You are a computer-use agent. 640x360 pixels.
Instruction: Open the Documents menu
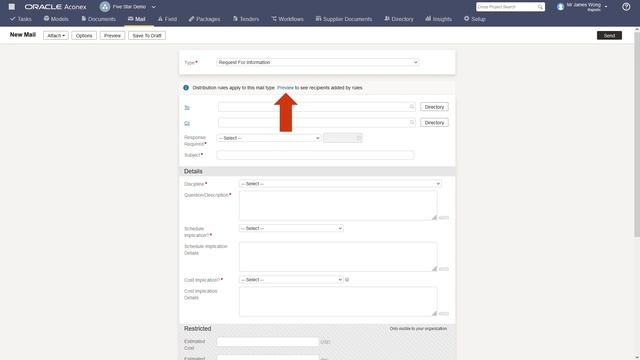tap(98, 19)
